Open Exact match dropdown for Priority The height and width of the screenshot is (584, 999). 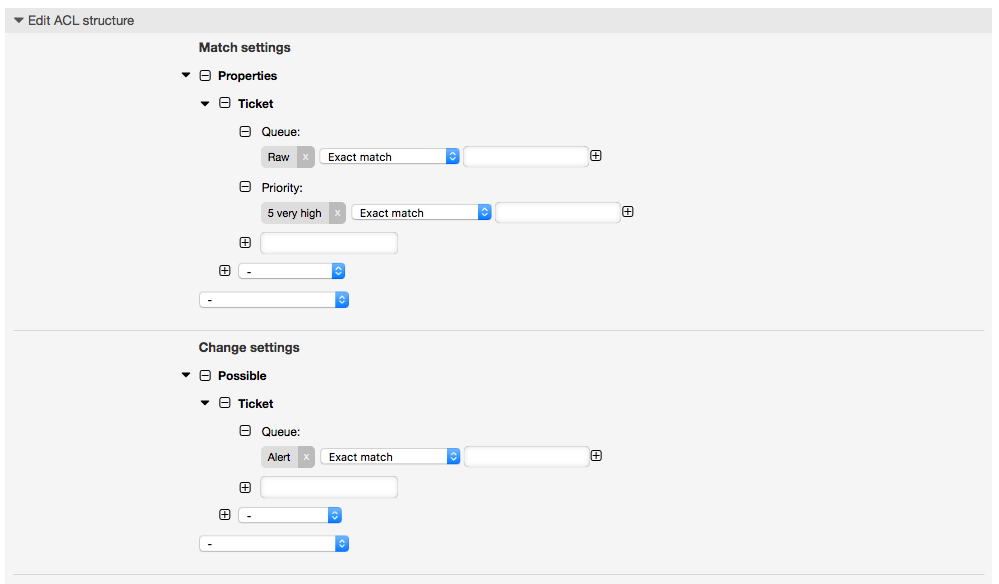(421, 213)
